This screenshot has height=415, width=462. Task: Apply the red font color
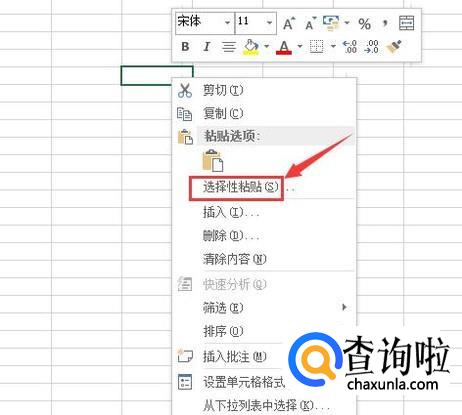pyautogui.click(x=284, y=47)
